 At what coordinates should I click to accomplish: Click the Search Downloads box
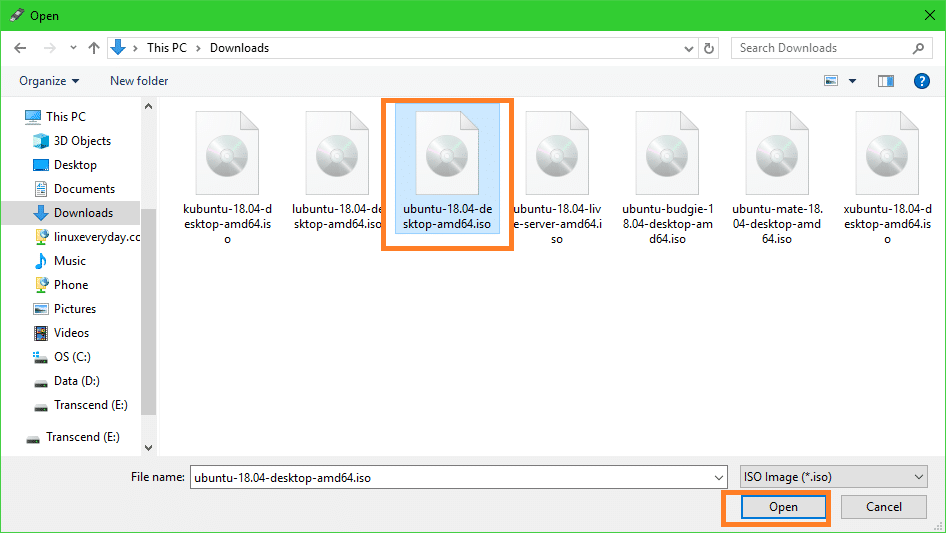820,48
